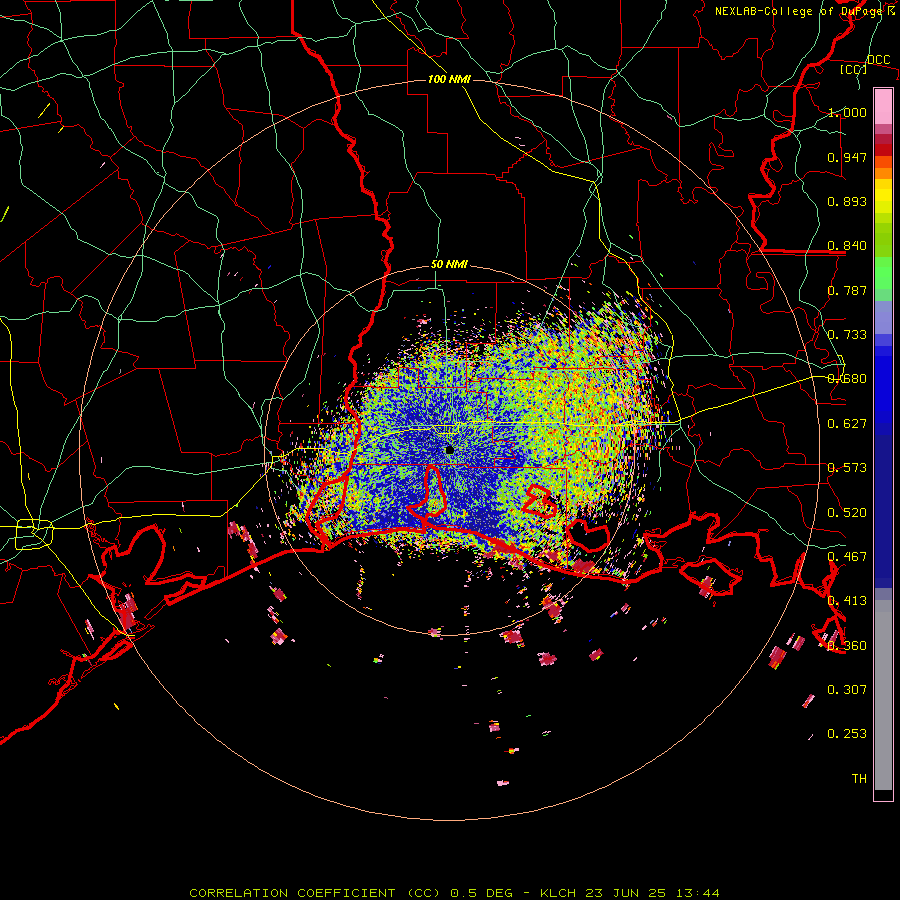The height and width of the screenshot is (900, 900).
Task: Click the 1.000 legend value
Action: (847, 112)
